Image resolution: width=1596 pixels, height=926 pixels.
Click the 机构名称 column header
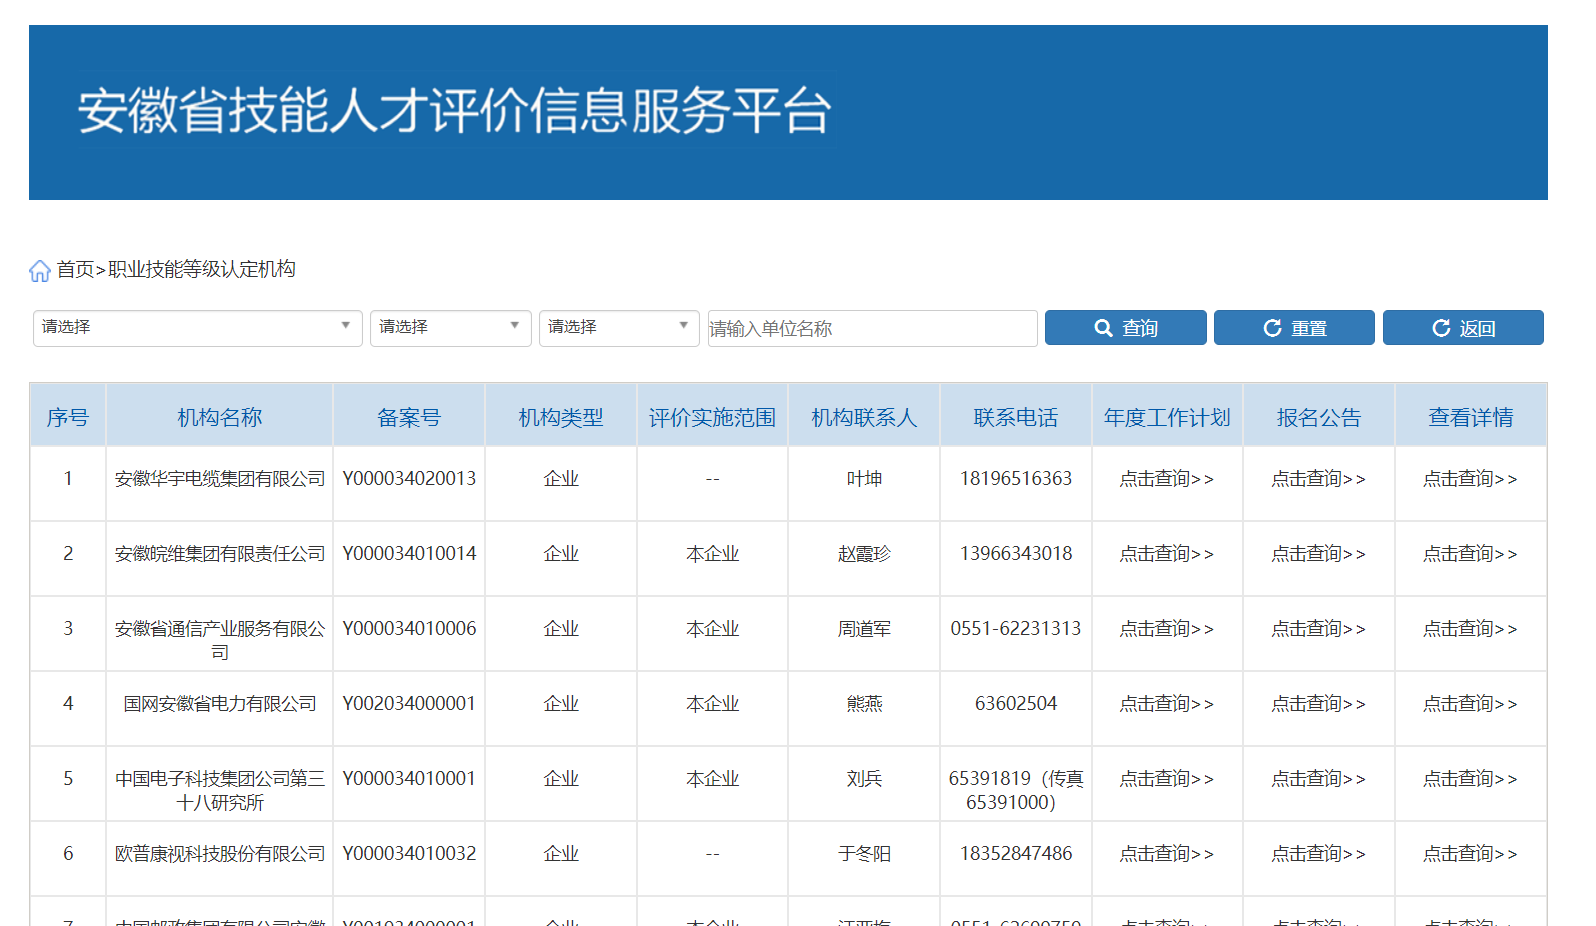[219, 417]
